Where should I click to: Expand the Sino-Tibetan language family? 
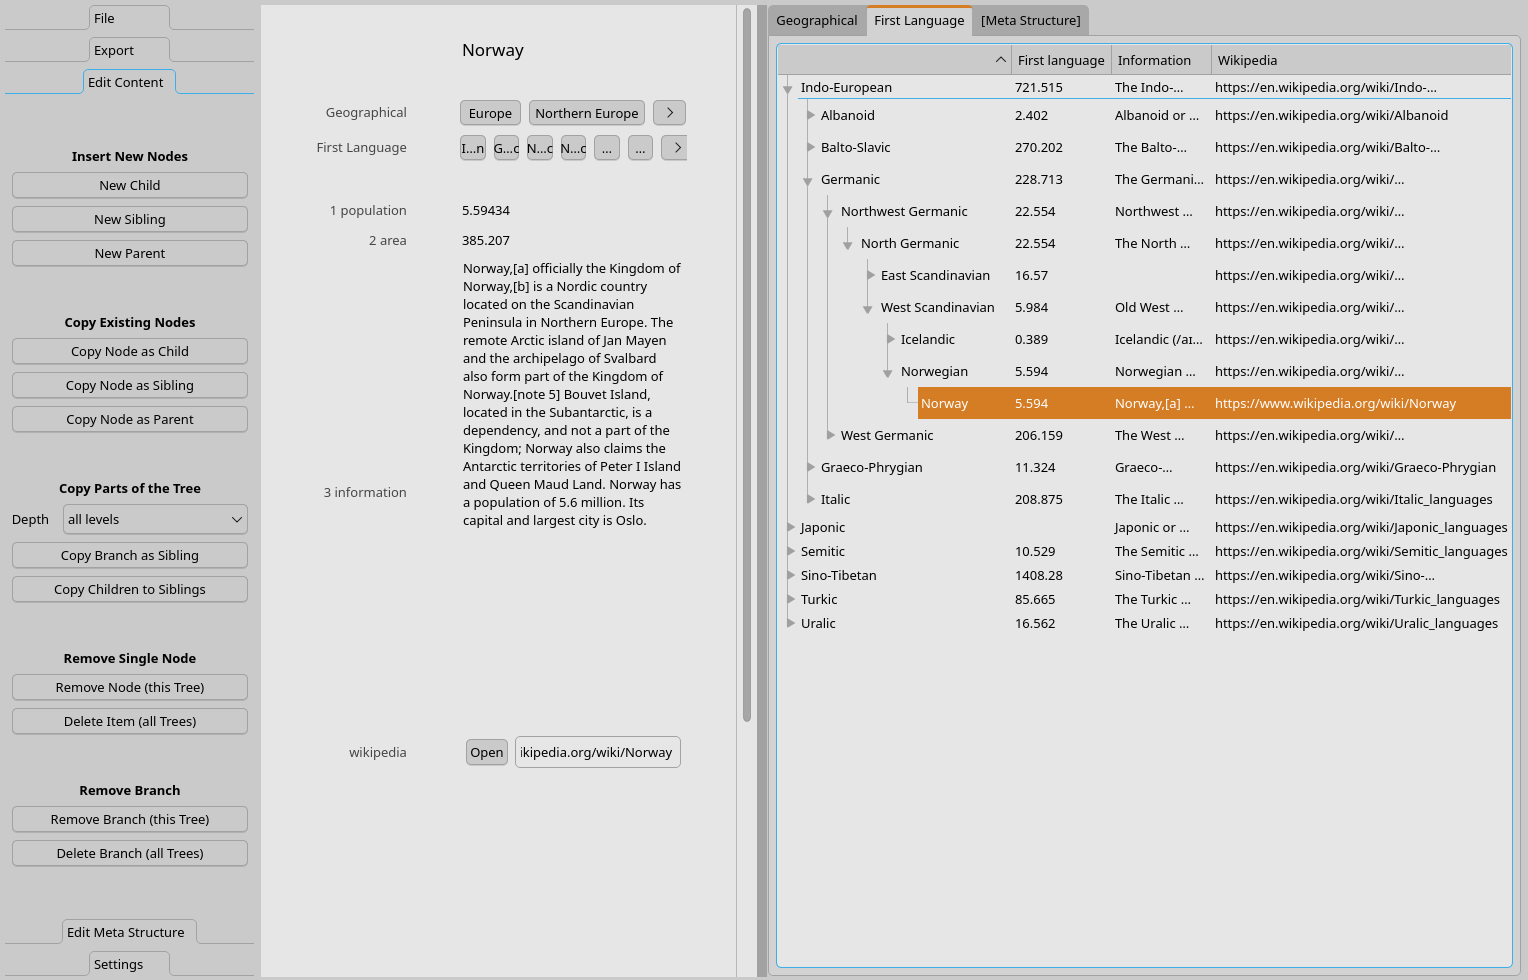(x=790, y=575)
